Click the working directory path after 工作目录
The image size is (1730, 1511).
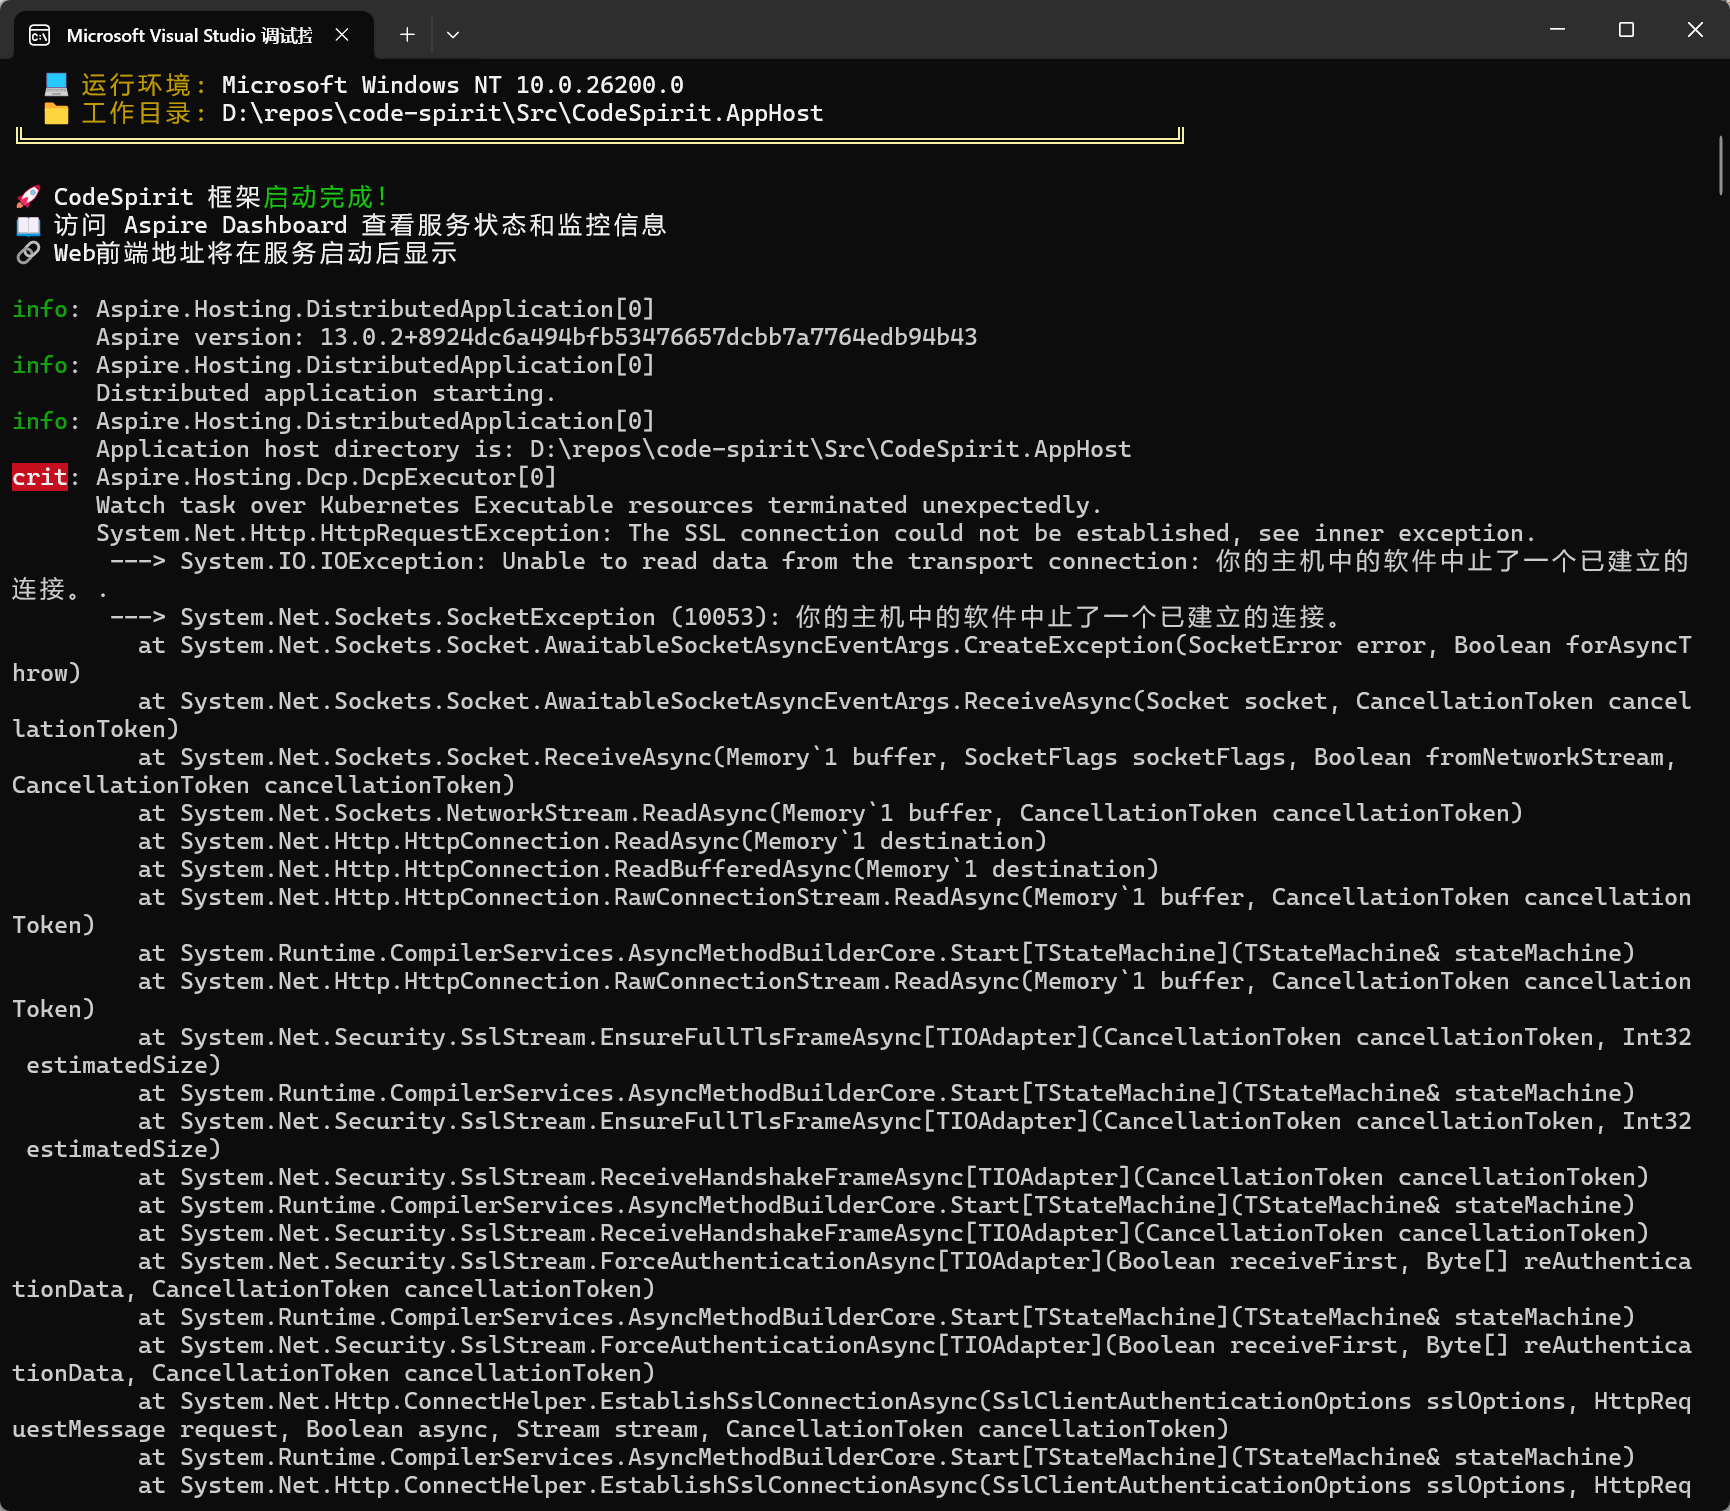point(523,113)
